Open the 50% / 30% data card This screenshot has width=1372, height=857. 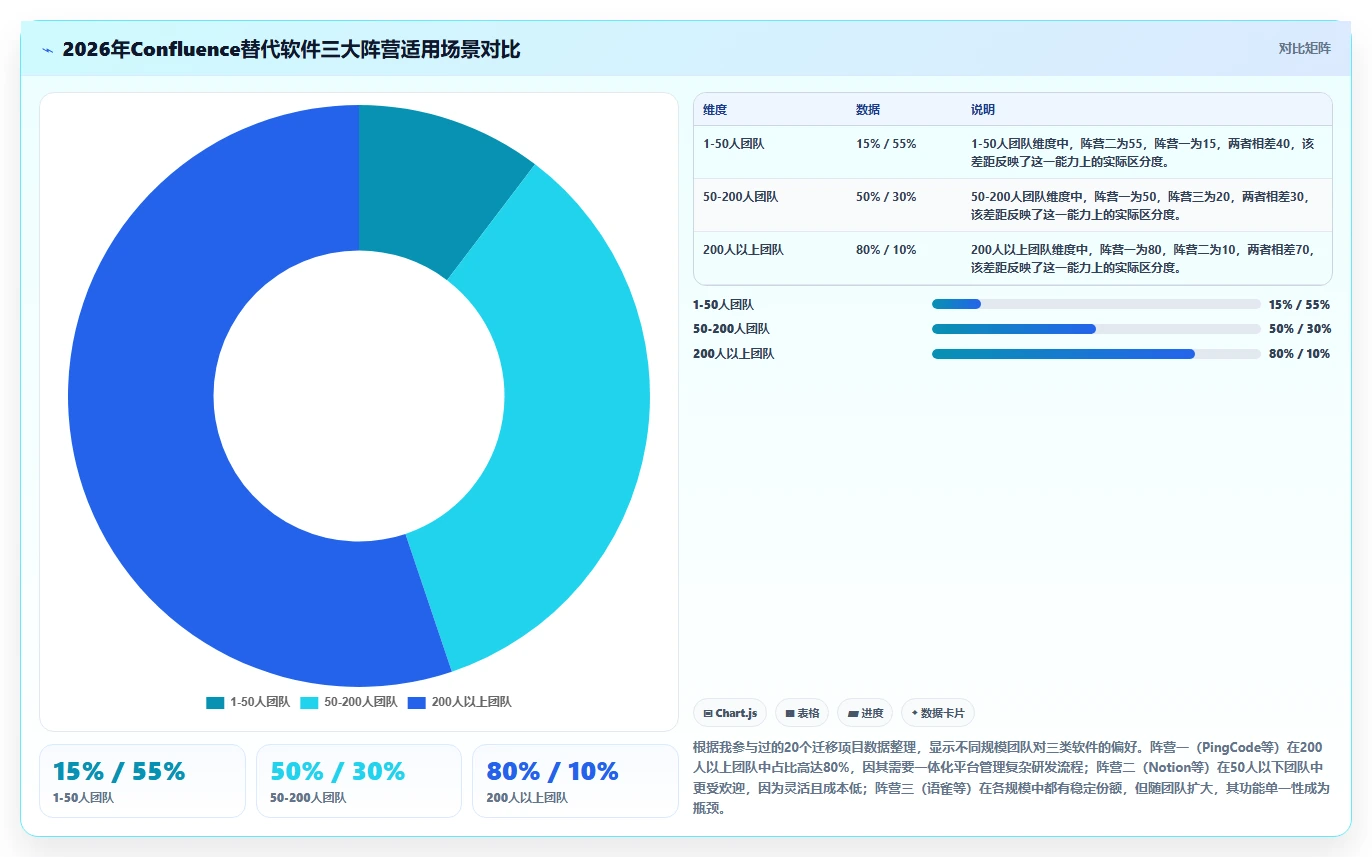tap(359, 781)
